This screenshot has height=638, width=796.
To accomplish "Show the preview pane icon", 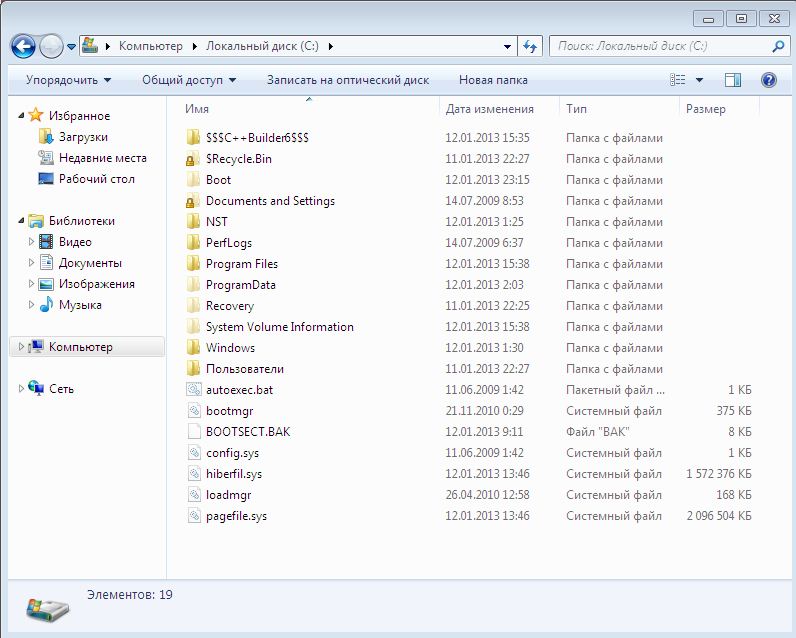I will point(733,80).
